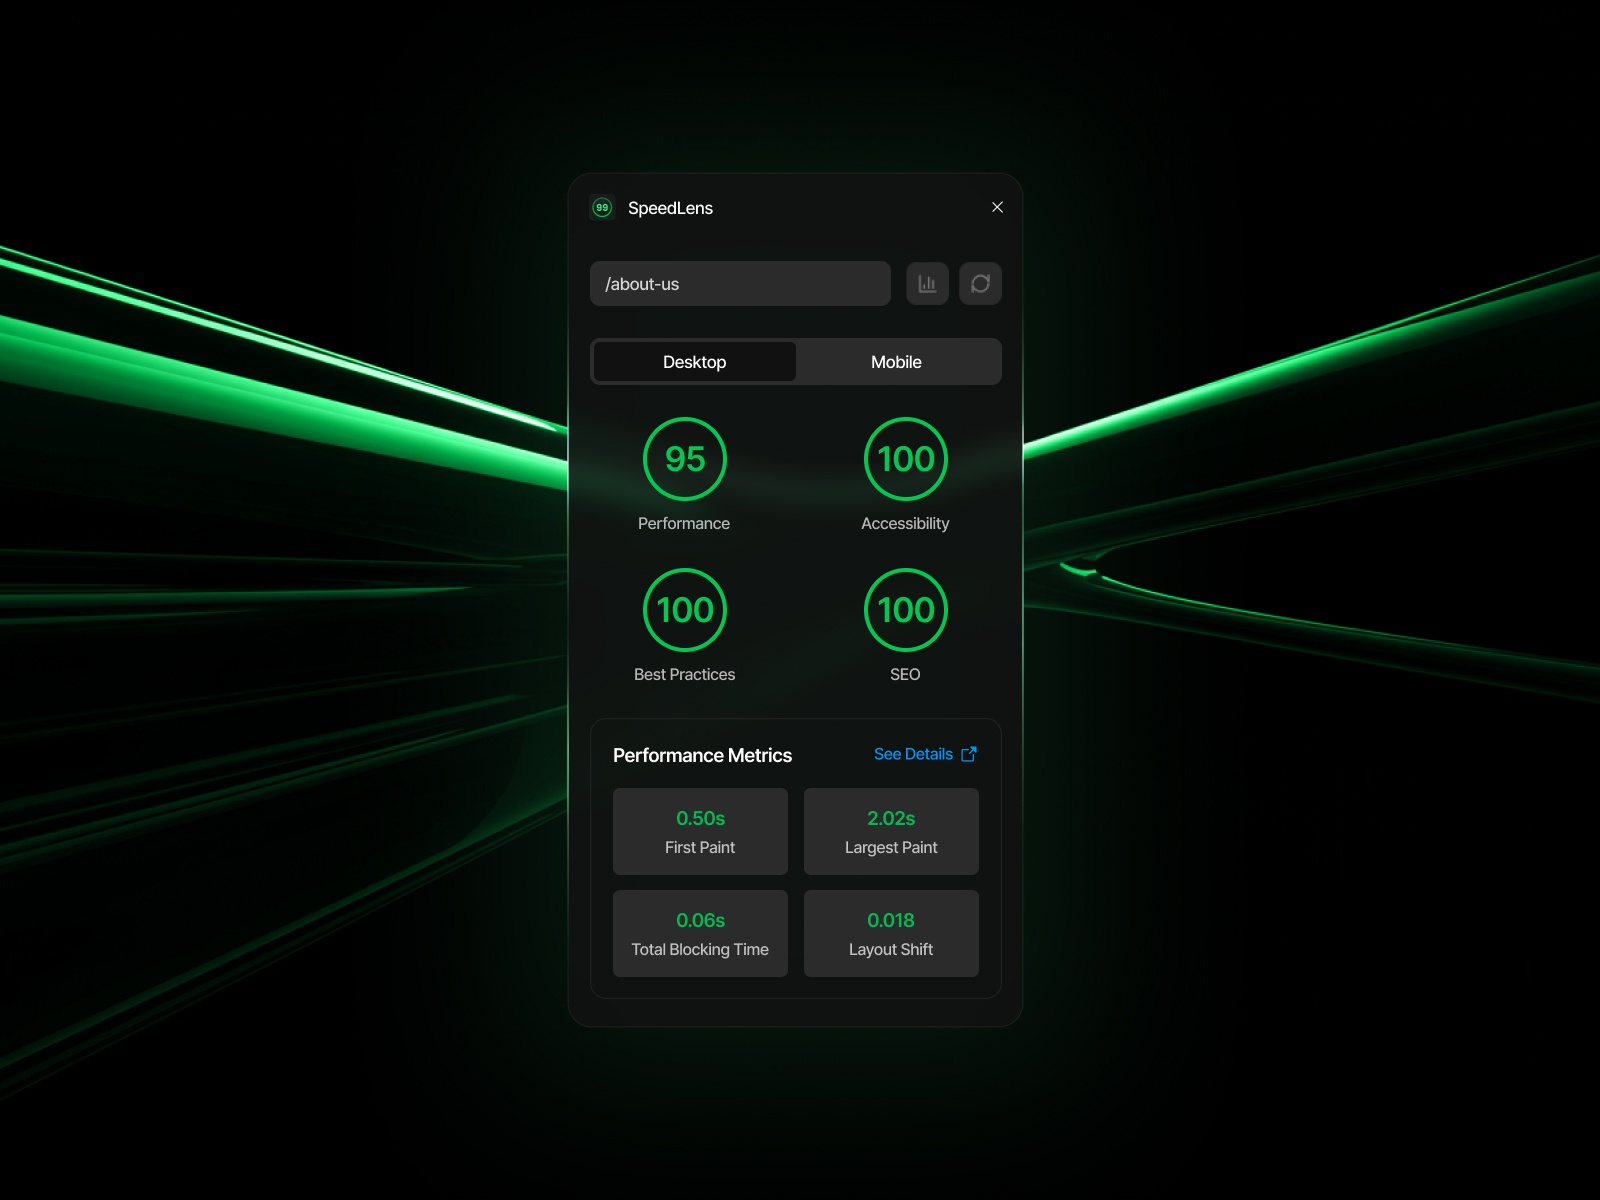Click the 100 Accessibility score ring
The width and height of the screenshot is (1600, 1200).
(x=905, y=459)
